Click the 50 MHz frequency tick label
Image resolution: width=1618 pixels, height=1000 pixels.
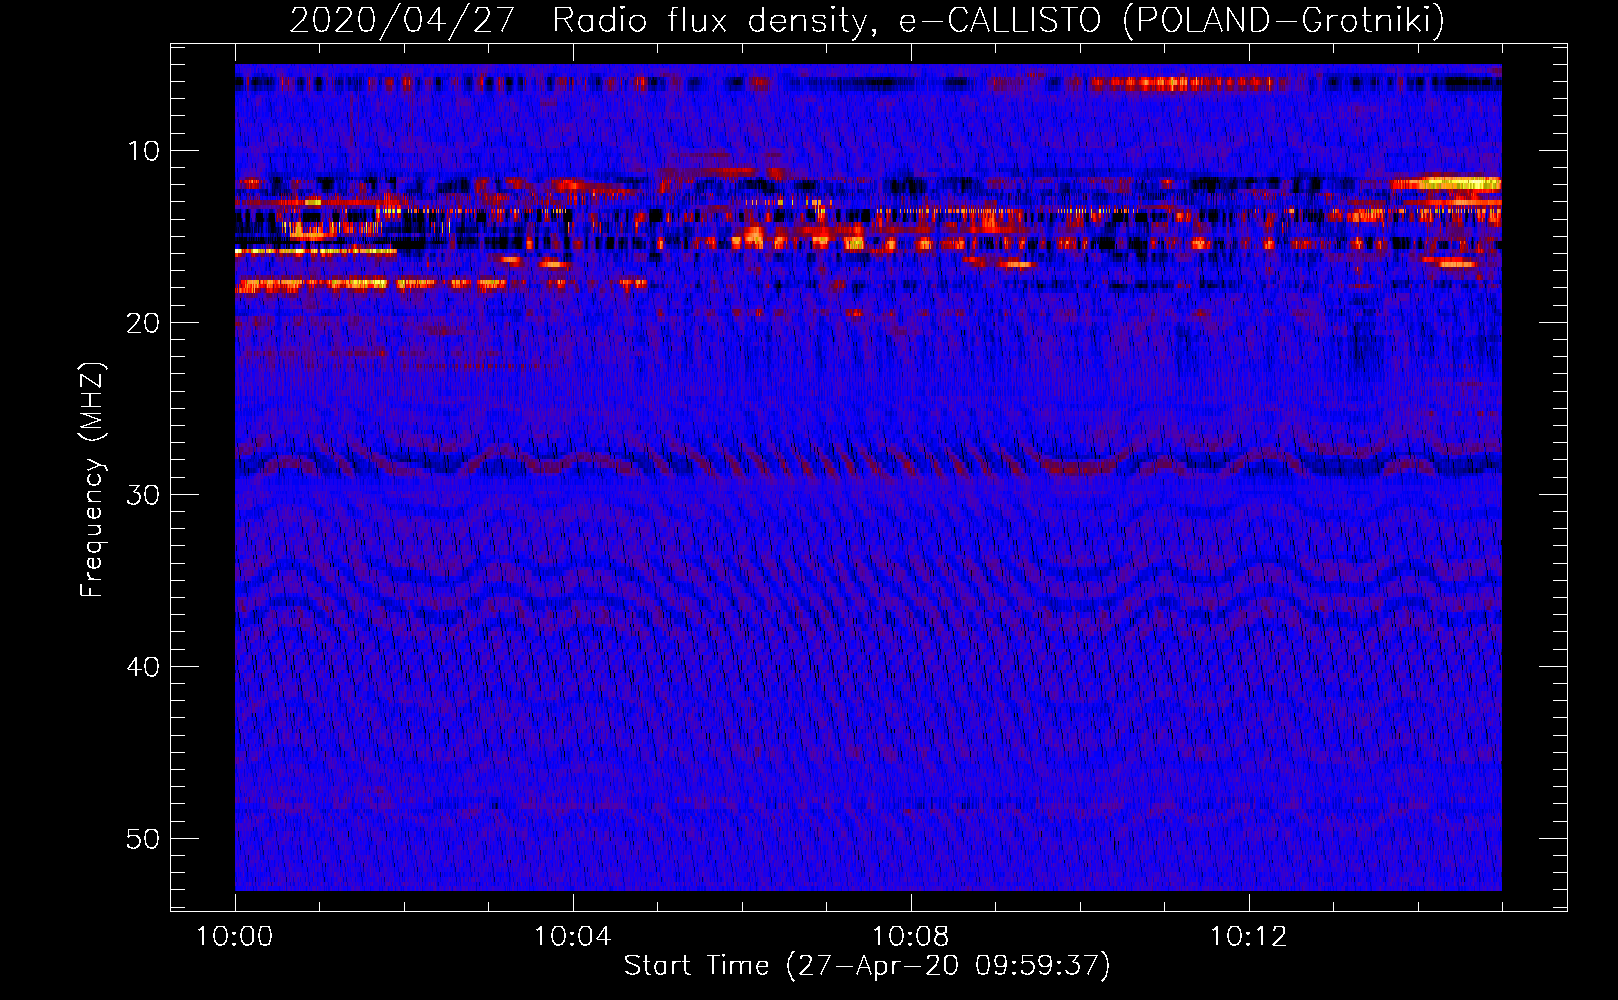click(143, 839)
